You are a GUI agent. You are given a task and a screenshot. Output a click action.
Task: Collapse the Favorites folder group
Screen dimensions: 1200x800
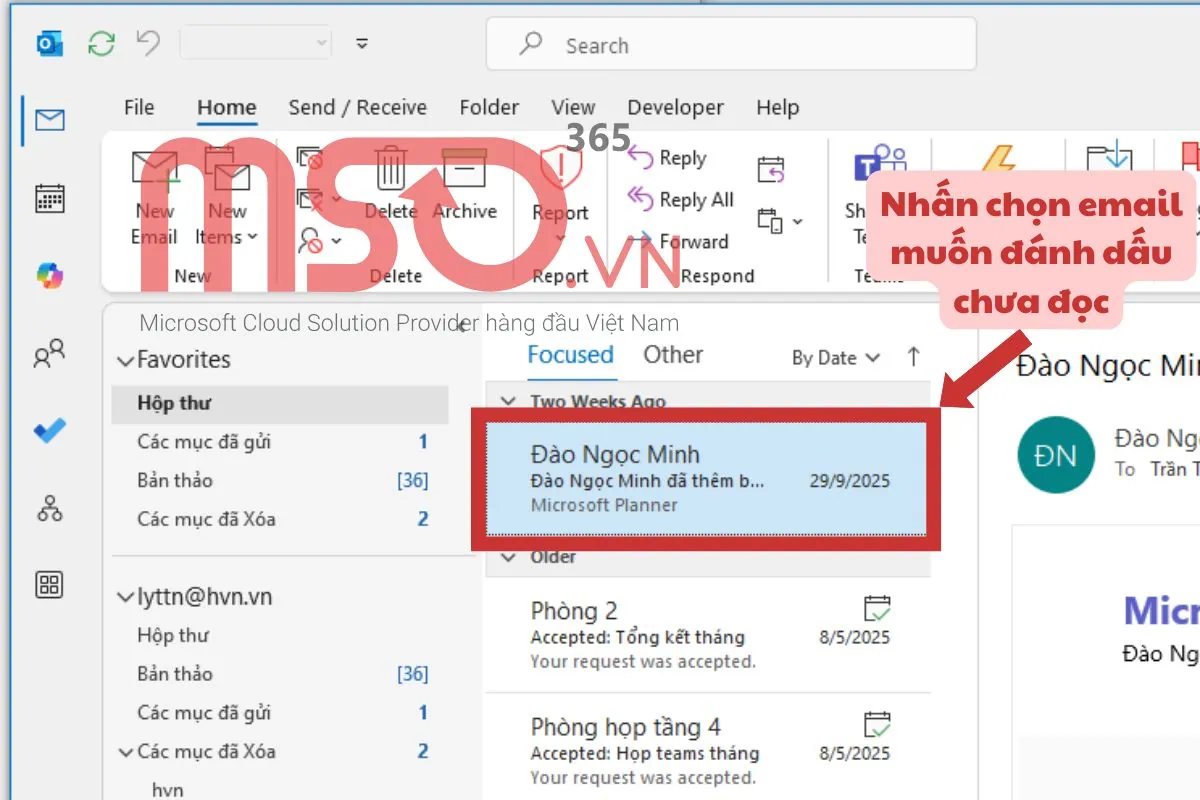click(125, 361)
